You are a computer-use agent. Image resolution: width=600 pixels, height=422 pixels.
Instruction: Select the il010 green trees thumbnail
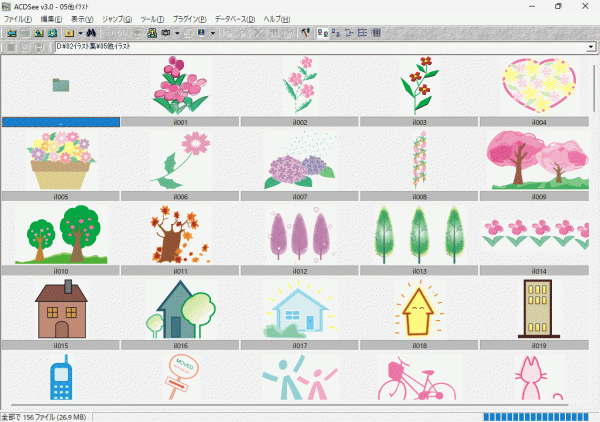(61, 235)
